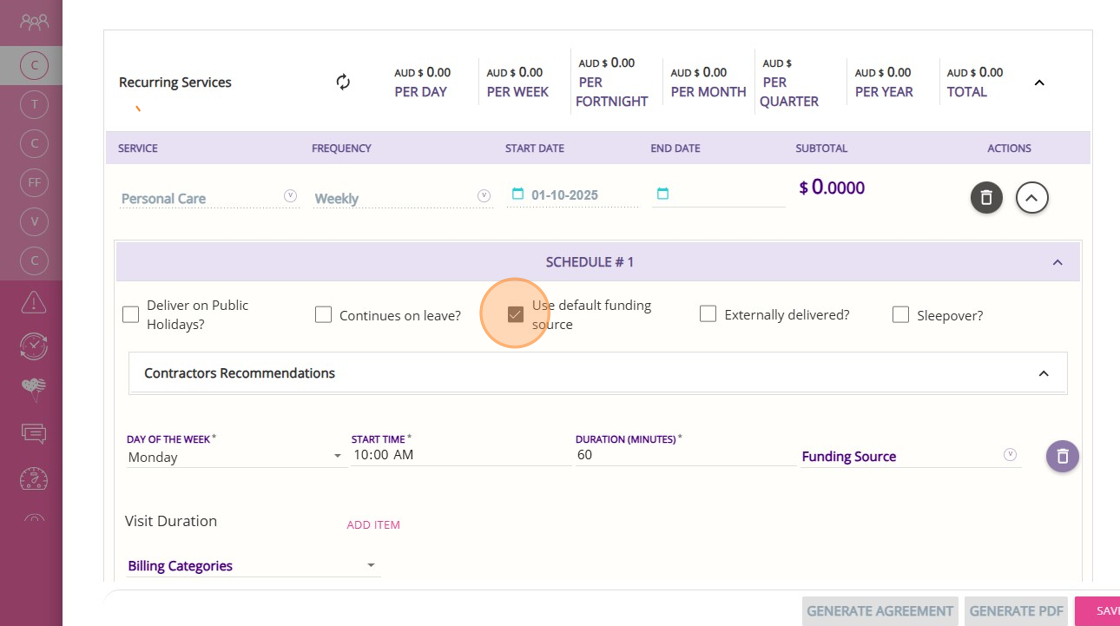This screenshot has height=626, width=1120.
Task: Click the refresh icon beside Recurring Services
Action: 343,82
